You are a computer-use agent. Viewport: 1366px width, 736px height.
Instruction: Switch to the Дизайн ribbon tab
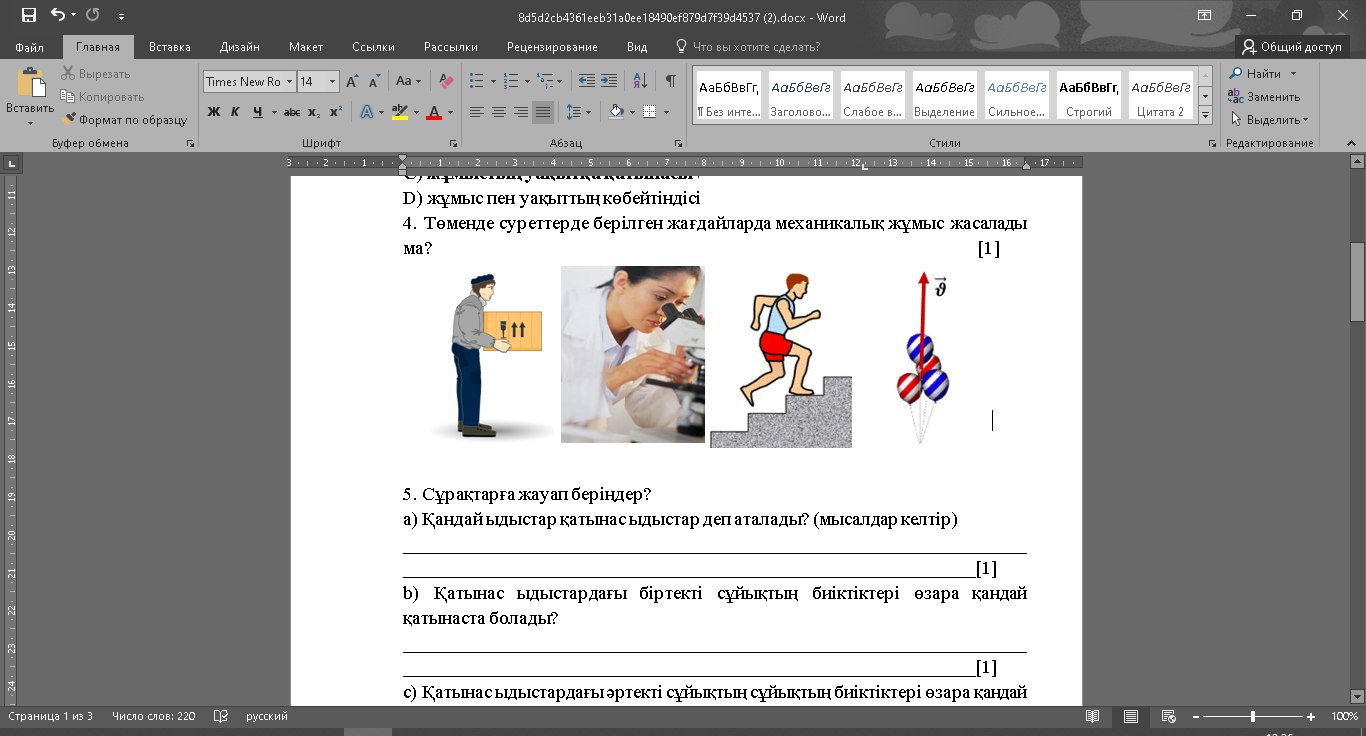click(x=240, y=47)
